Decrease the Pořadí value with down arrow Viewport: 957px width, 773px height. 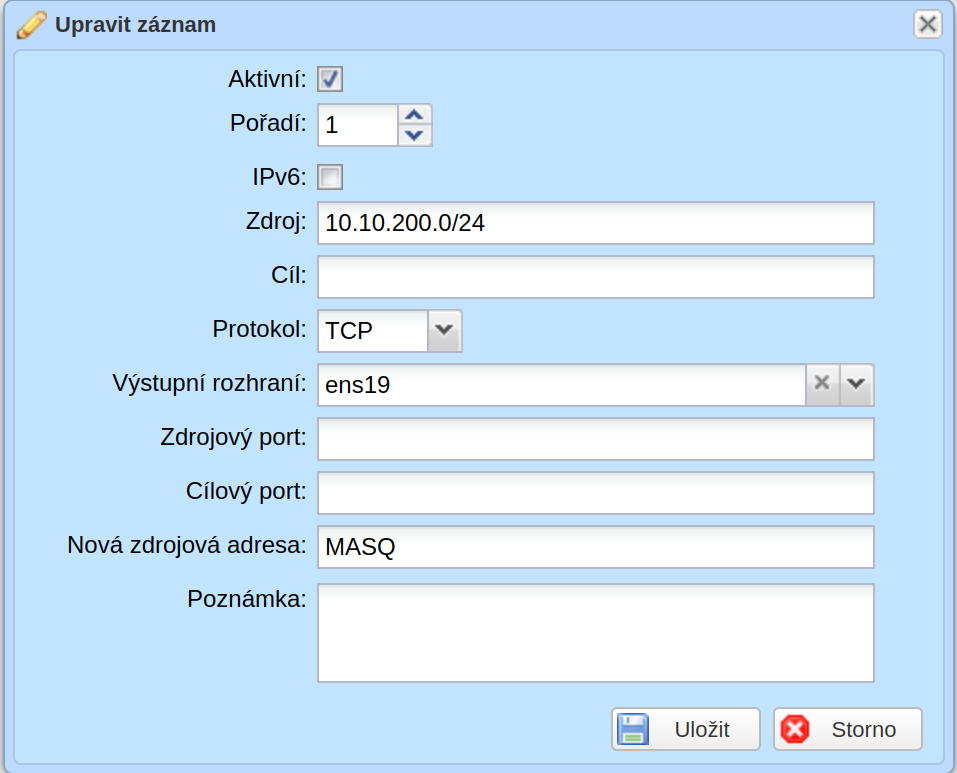(x=414, y=135)
